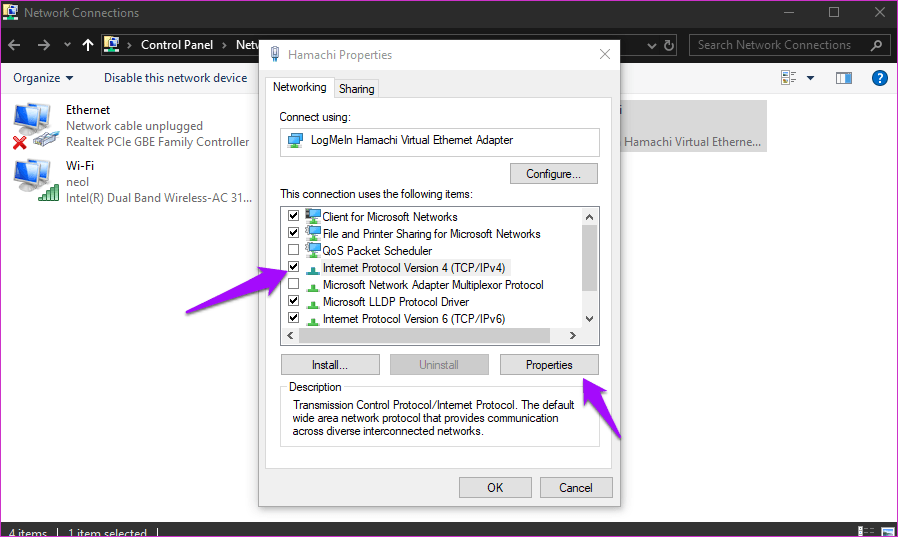The width and height of the screenshot is (898, 537).
Task: Switch to the Sharing tab
Action: 356,89
